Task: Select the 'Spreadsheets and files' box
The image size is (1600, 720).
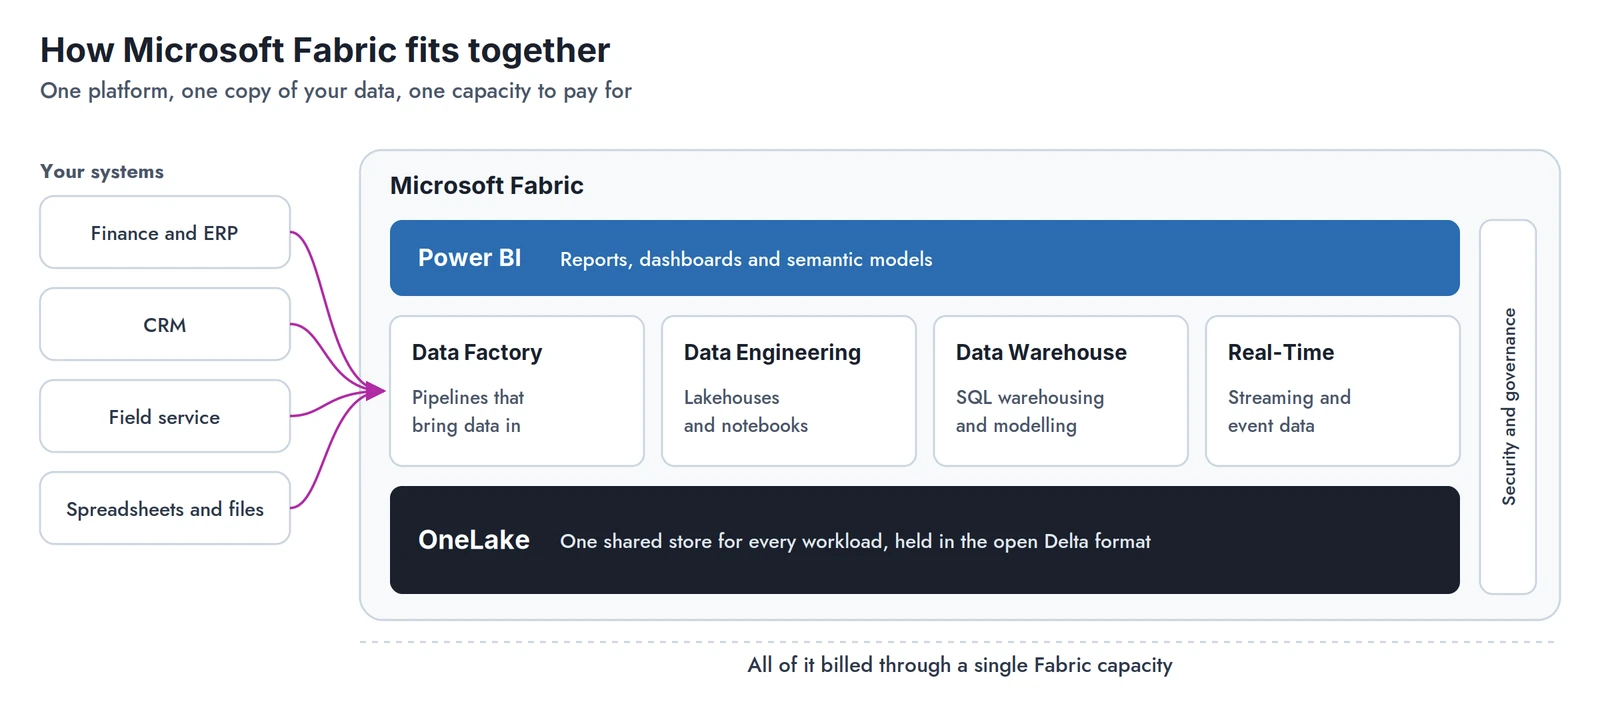Action: pyautogui.click(x=165, y=508)
